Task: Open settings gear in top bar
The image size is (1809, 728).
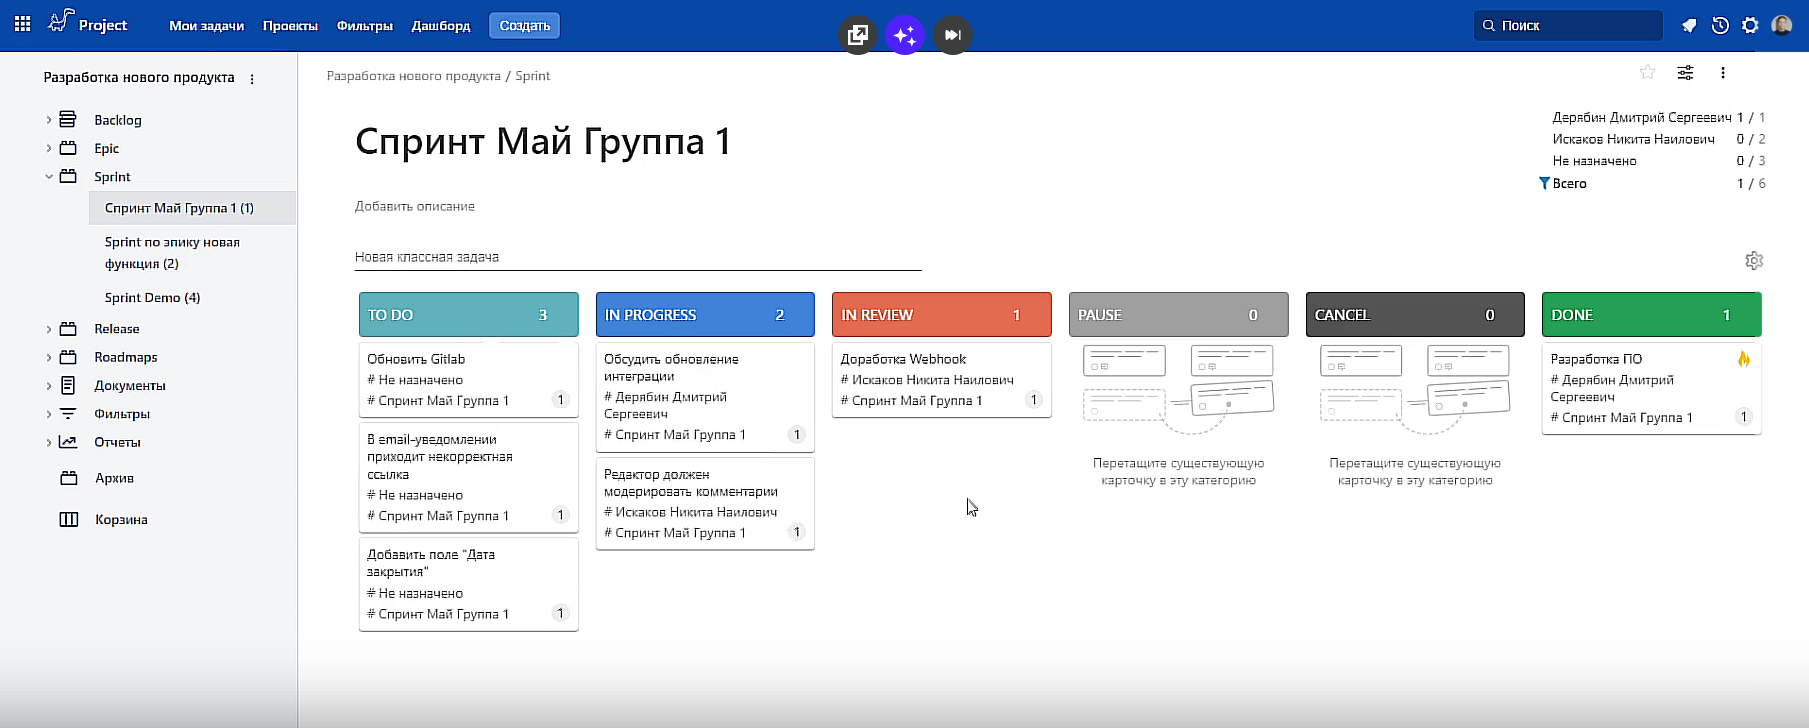Action: tap(1750, 26)
